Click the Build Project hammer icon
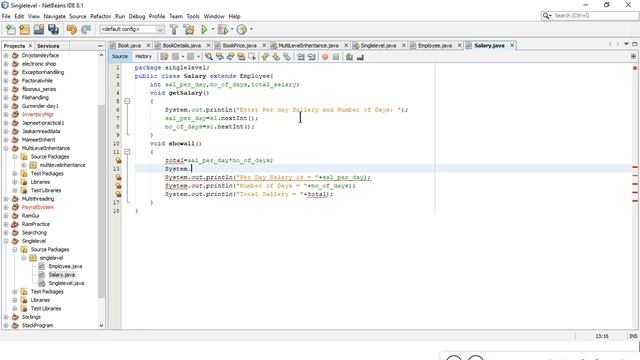Viewport: 640px width, 360px height. [x=174, y=29]
